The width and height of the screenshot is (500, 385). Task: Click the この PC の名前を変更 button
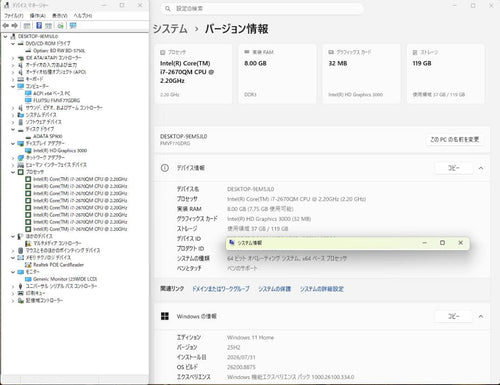click(x=455, y=139)
